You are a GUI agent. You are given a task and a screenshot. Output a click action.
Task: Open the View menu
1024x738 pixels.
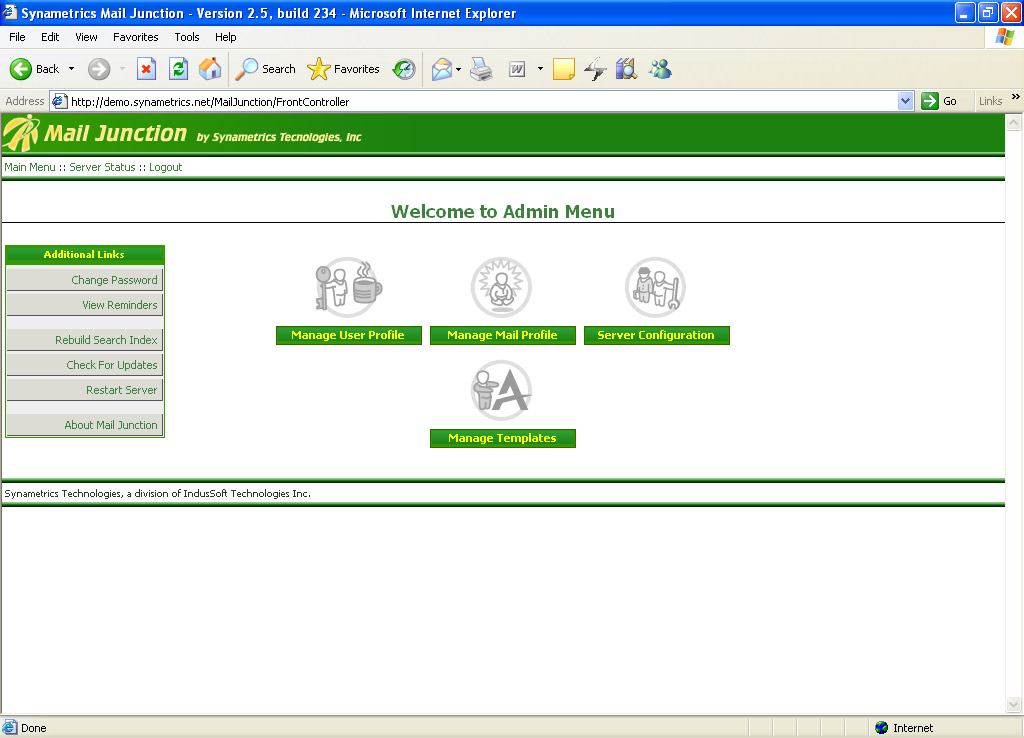(86, 37)
